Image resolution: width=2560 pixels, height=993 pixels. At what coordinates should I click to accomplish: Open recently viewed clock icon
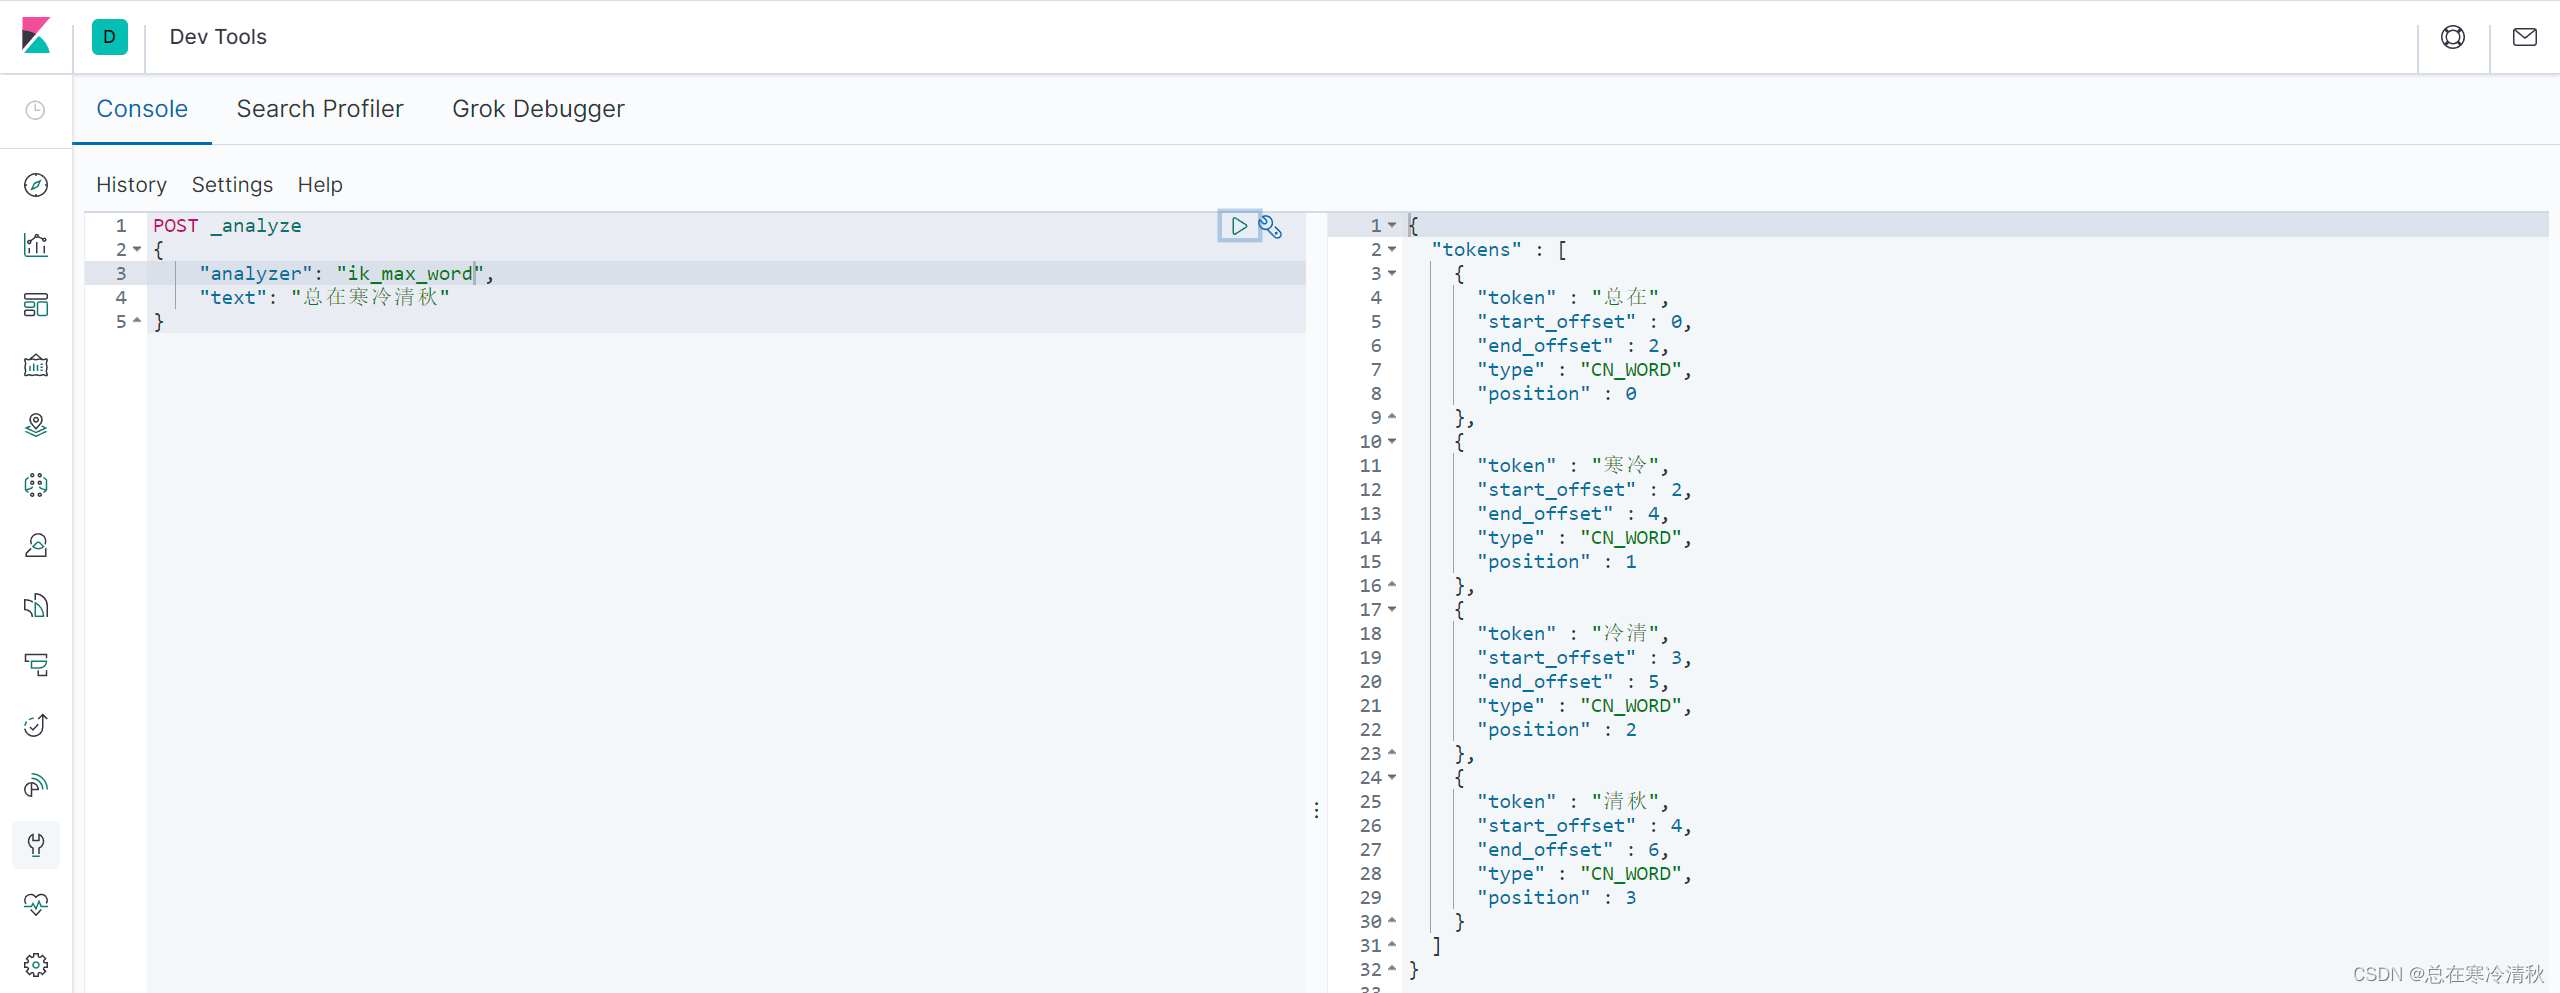pyautogui.click(x=36, y=110)
